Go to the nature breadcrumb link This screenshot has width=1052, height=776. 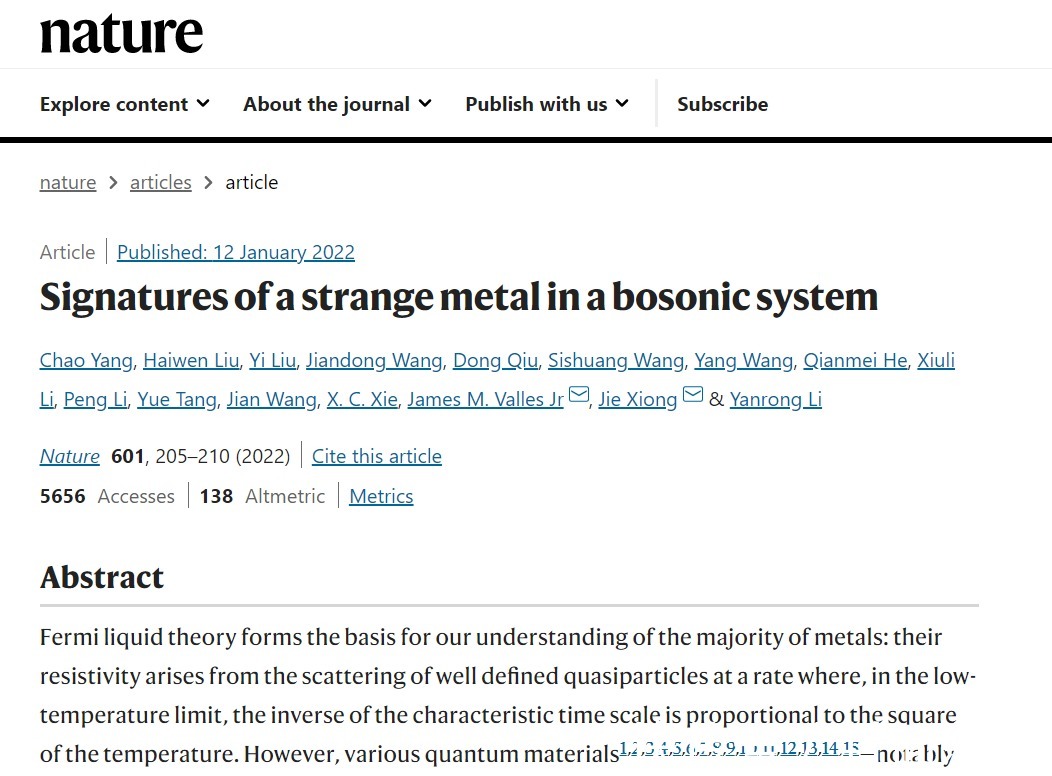[x=68, y=182]
